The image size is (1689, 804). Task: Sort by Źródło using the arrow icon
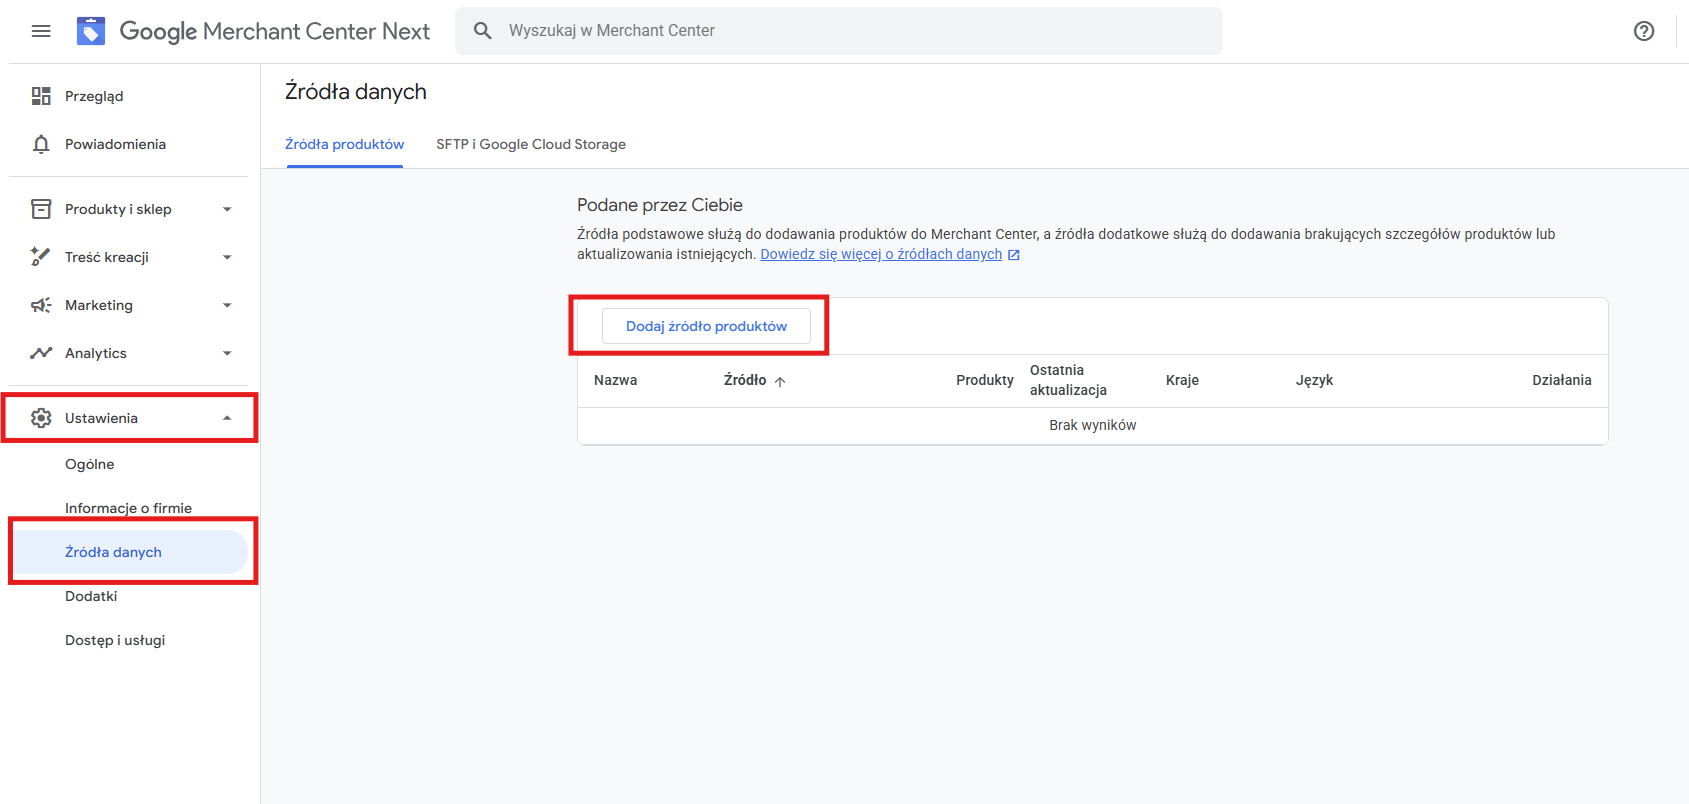(x=780, y=381)
